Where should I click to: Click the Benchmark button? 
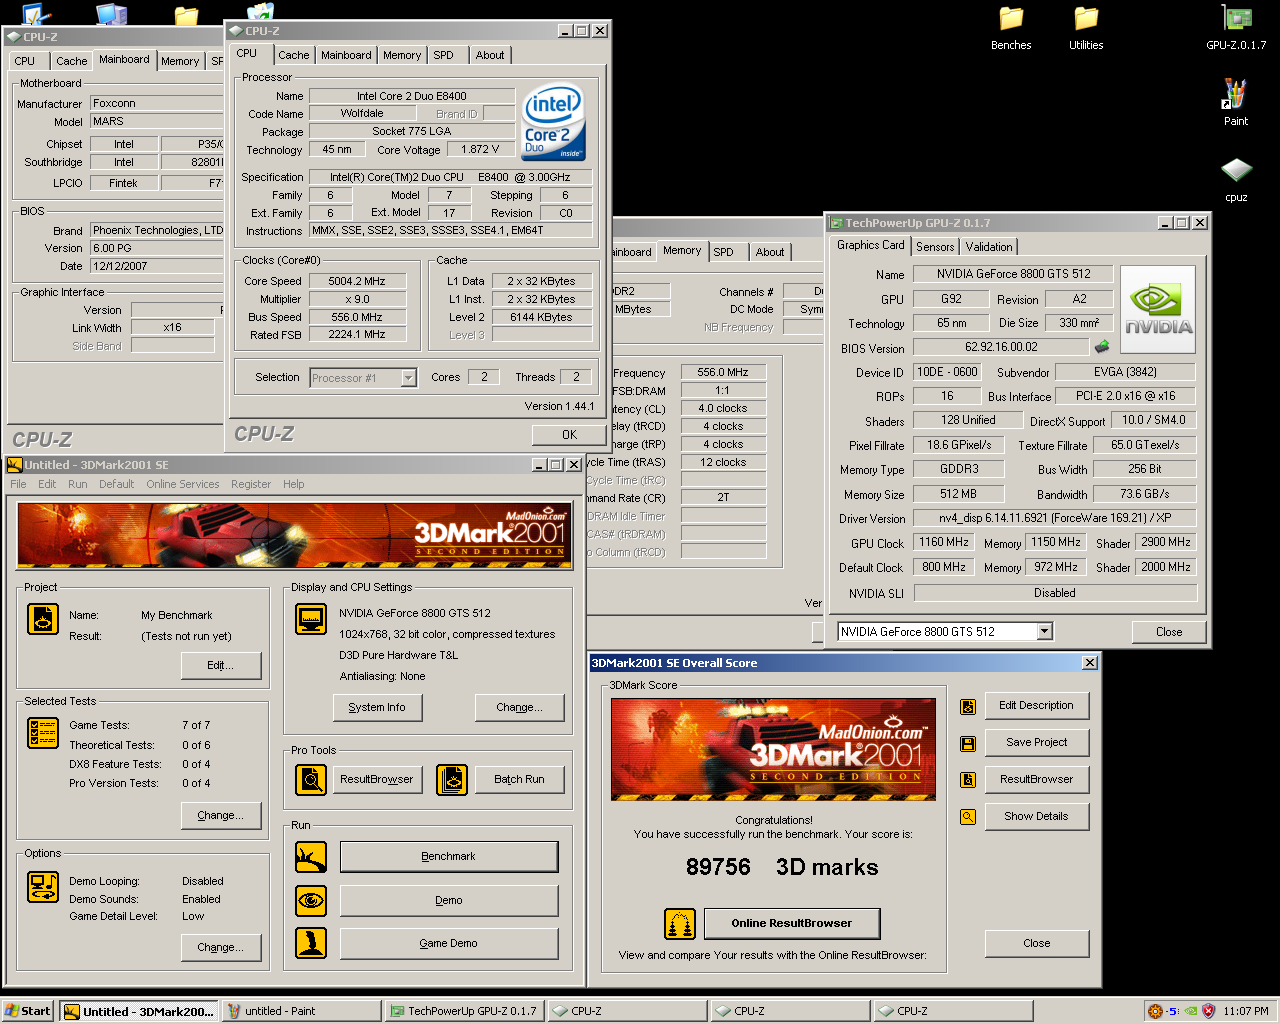tap(449, 857)
